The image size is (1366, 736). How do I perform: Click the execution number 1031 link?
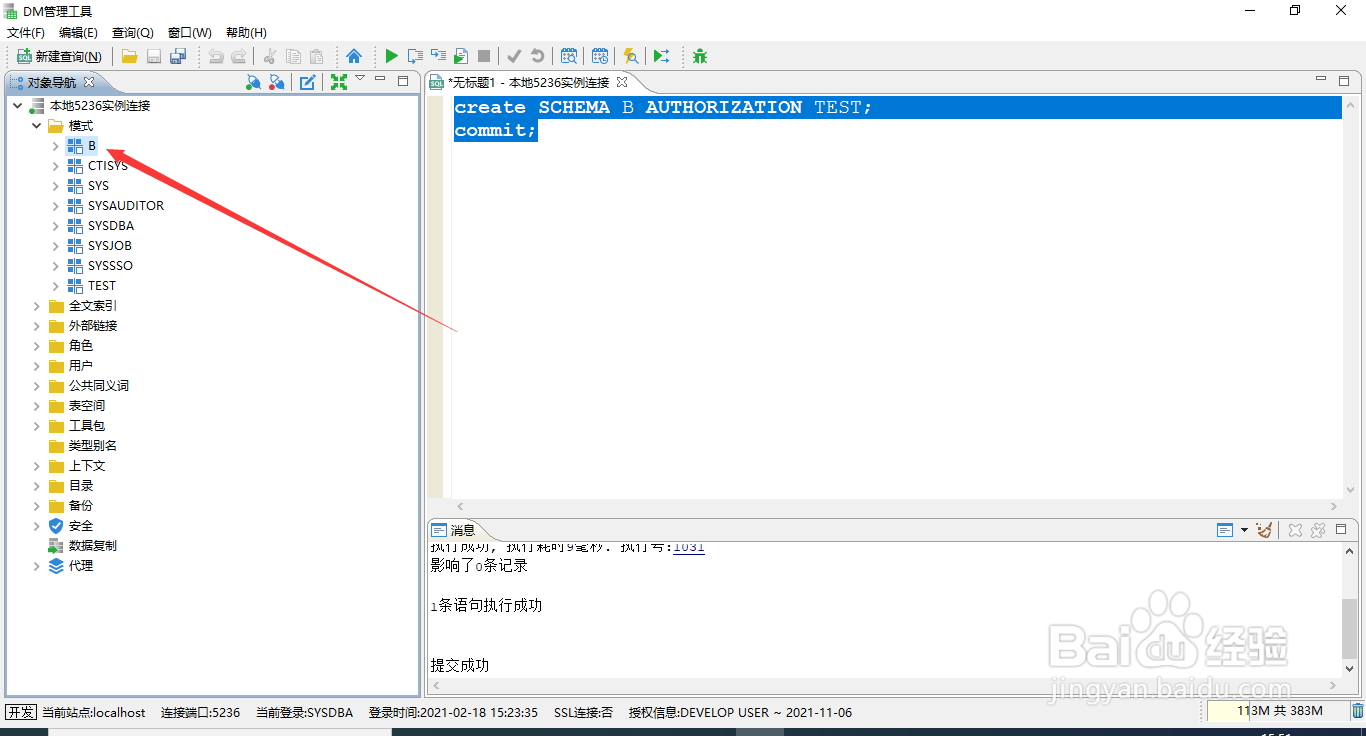[x=689, y=547]
